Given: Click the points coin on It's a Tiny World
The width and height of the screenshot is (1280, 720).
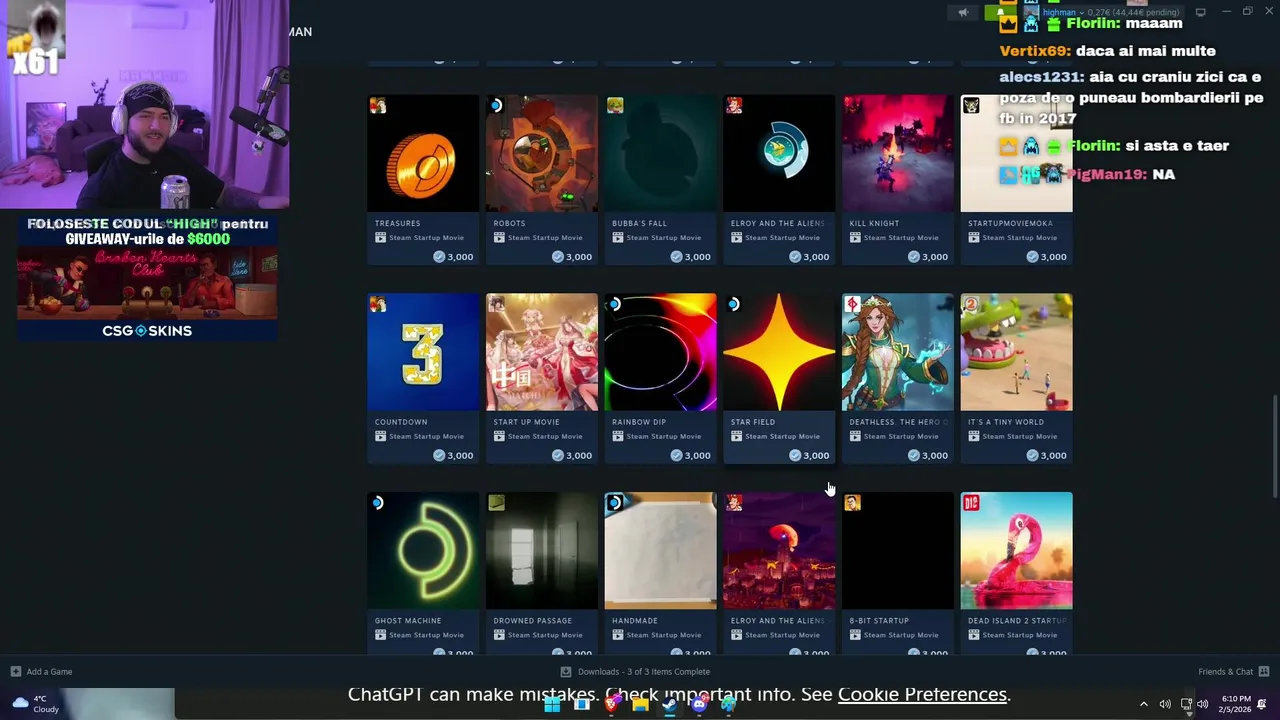Looking at the screenshot, I should pos(1032,455).
